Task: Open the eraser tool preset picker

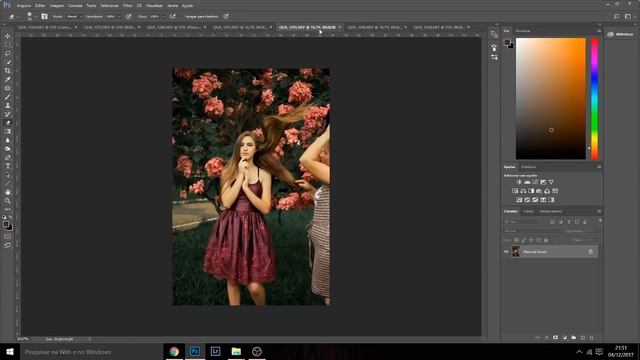Action: tap(13, 16)
